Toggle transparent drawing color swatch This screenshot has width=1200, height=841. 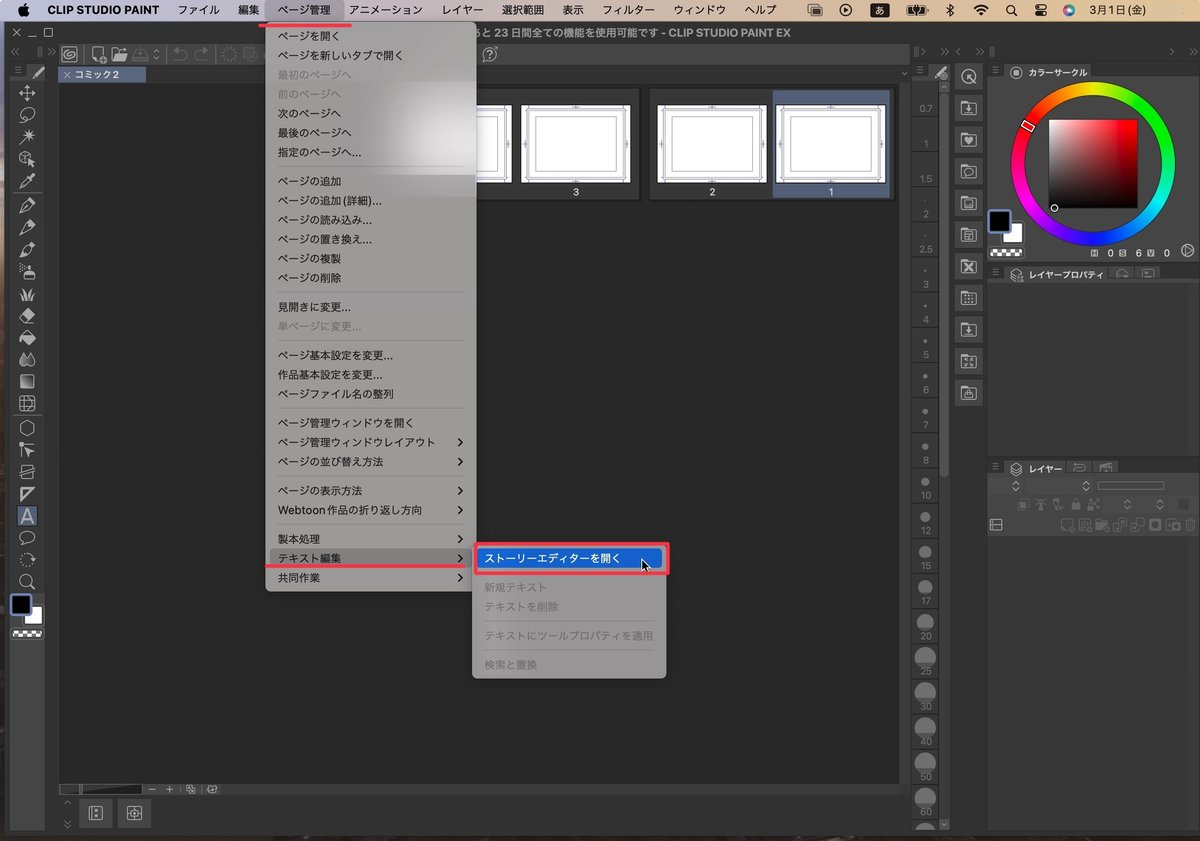pos(27,632)
